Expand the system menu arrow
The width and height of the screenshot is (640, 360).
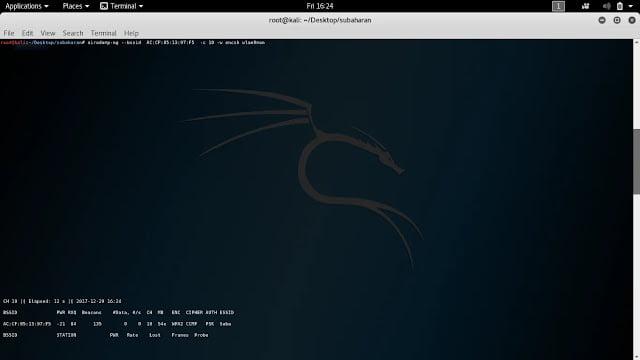[631, 6]
